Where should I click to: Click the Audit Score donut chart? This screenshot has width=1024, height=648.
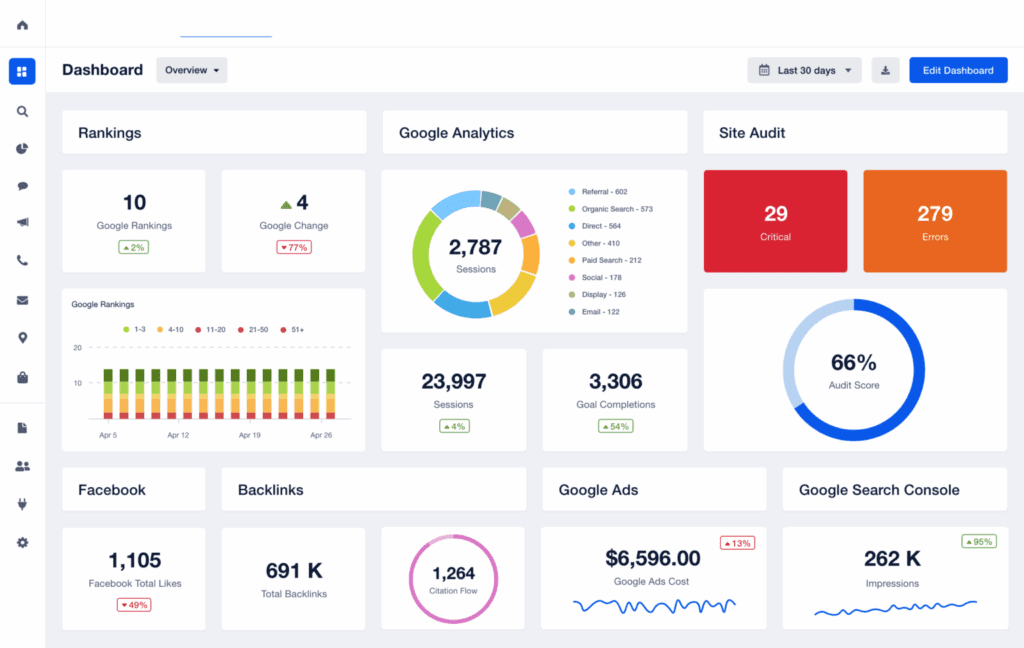[x=853, y=369]
